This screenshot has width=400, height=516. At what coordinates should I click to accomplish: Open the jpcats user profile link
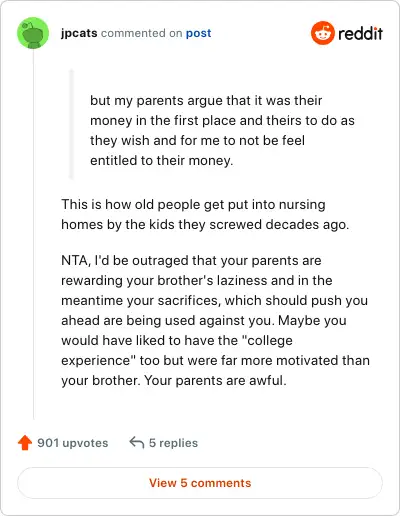tap(79, 33)
